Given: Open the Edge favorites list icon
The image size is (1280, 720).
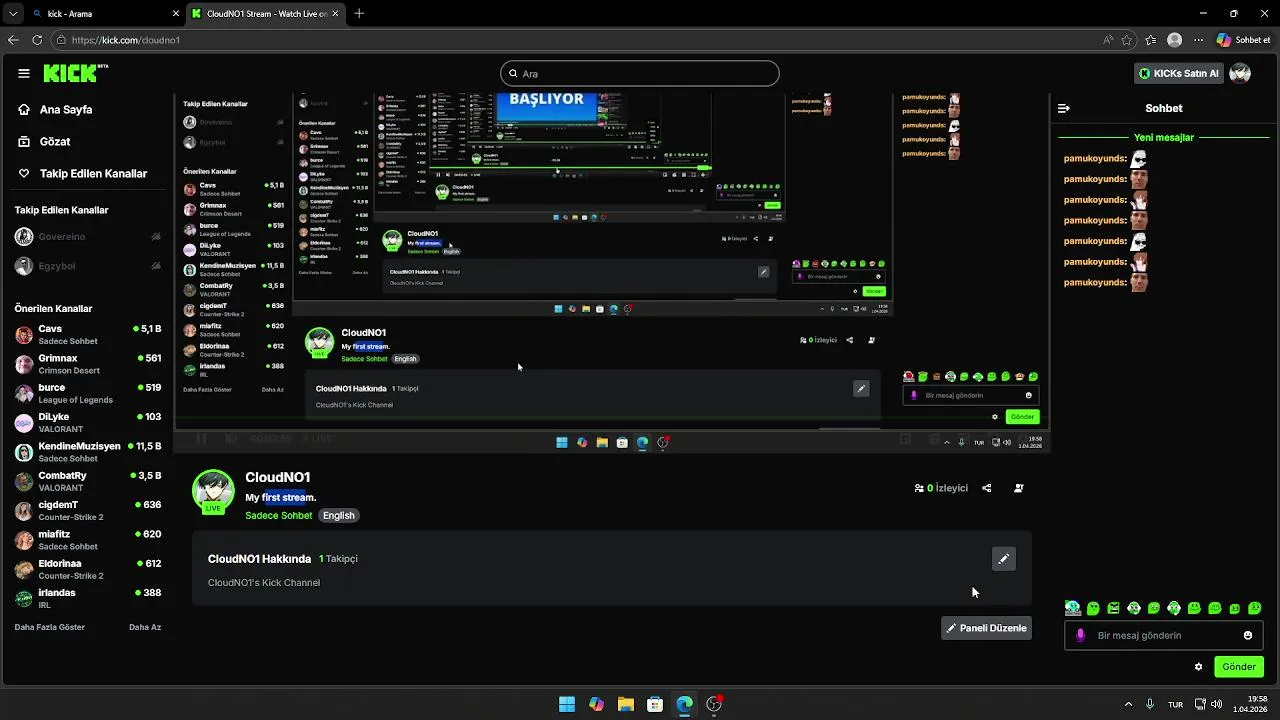Looking at the screenshot, I should [1151, 40].
